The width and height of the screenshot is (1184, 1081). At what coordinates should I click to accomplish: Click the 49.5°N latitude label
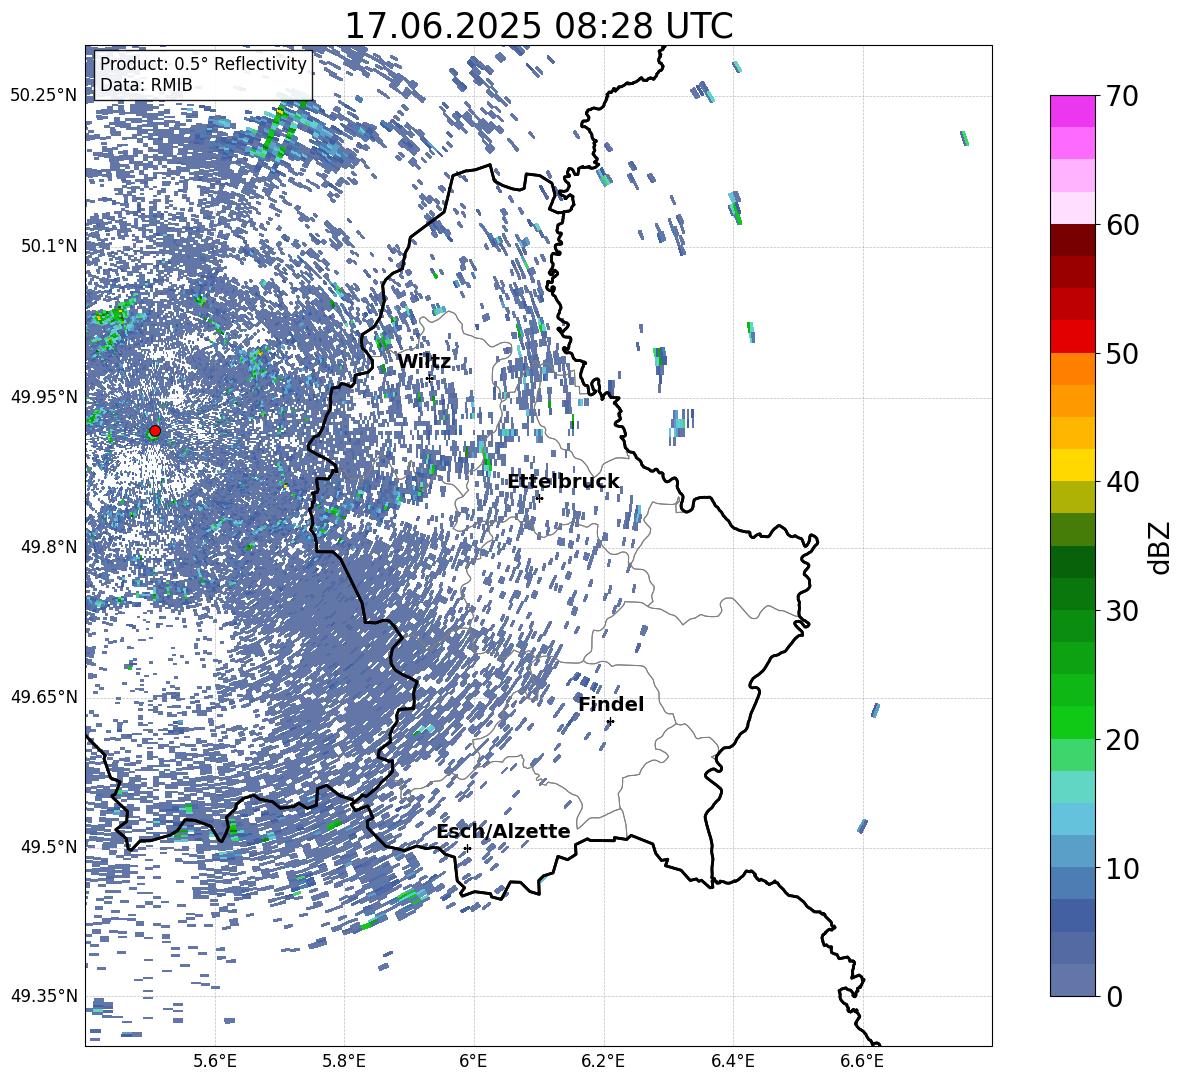tap(48, 846)
